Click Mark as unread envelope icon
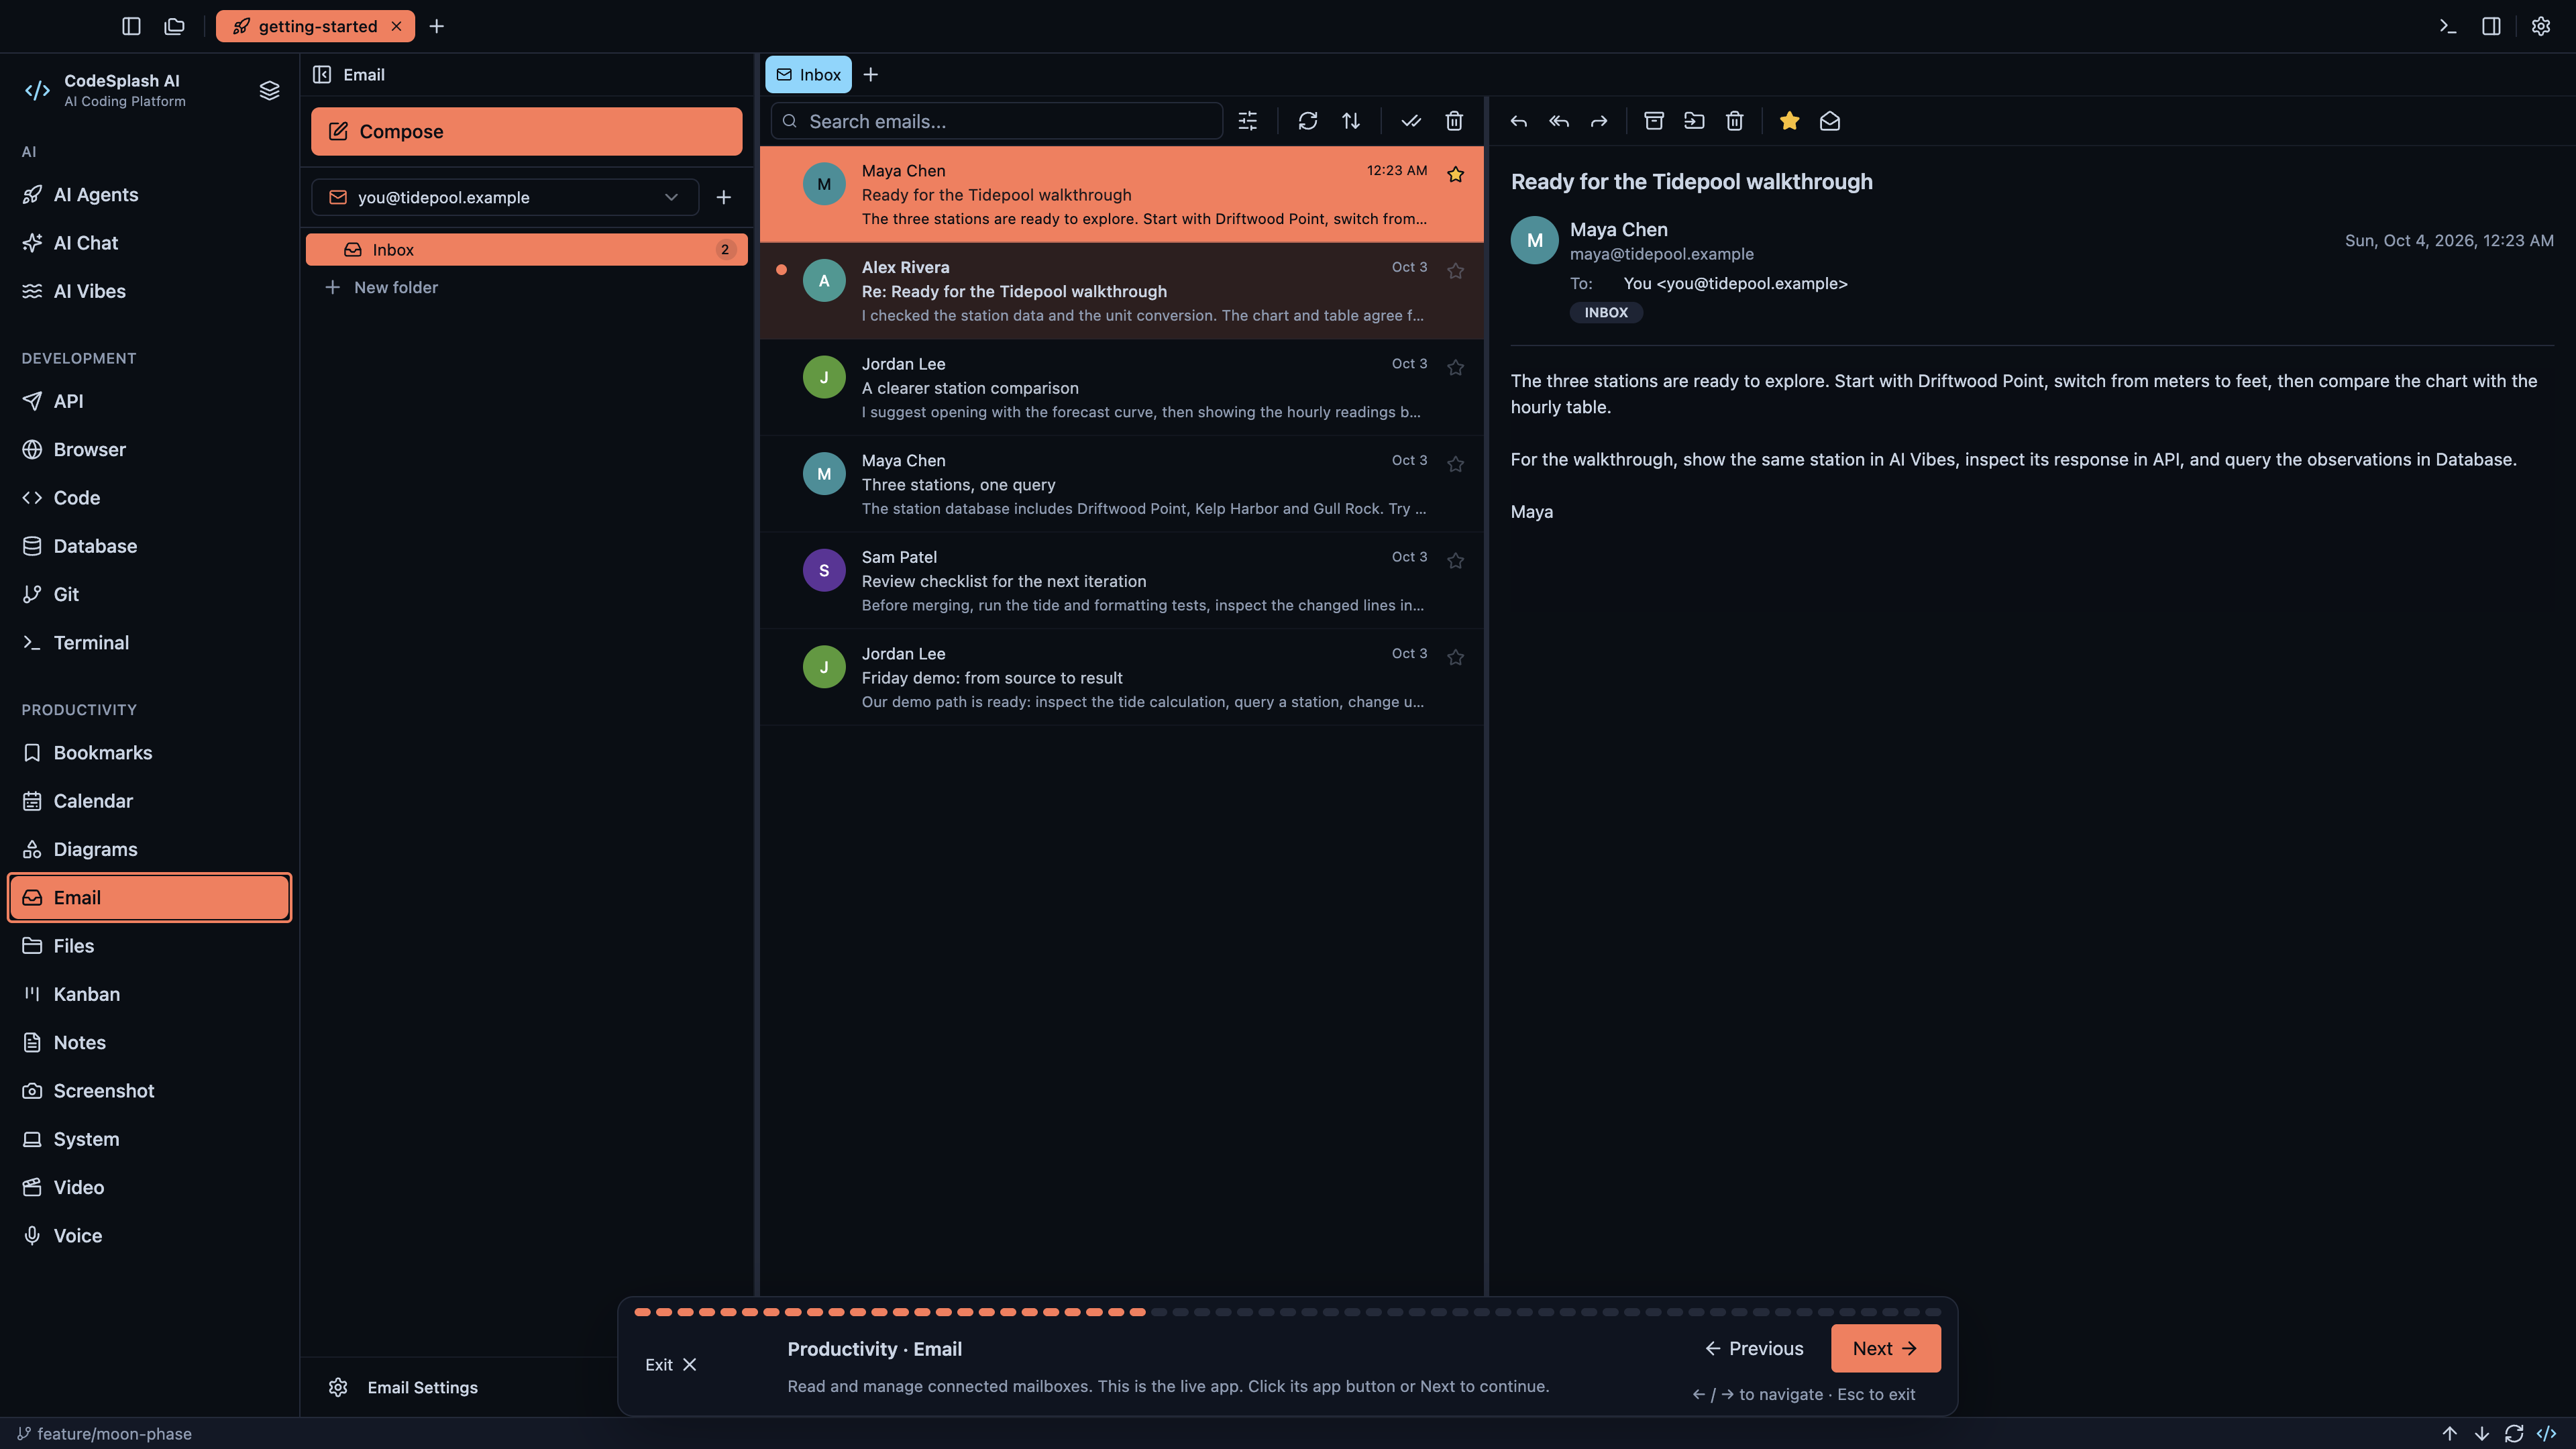 coord(1829,121)
